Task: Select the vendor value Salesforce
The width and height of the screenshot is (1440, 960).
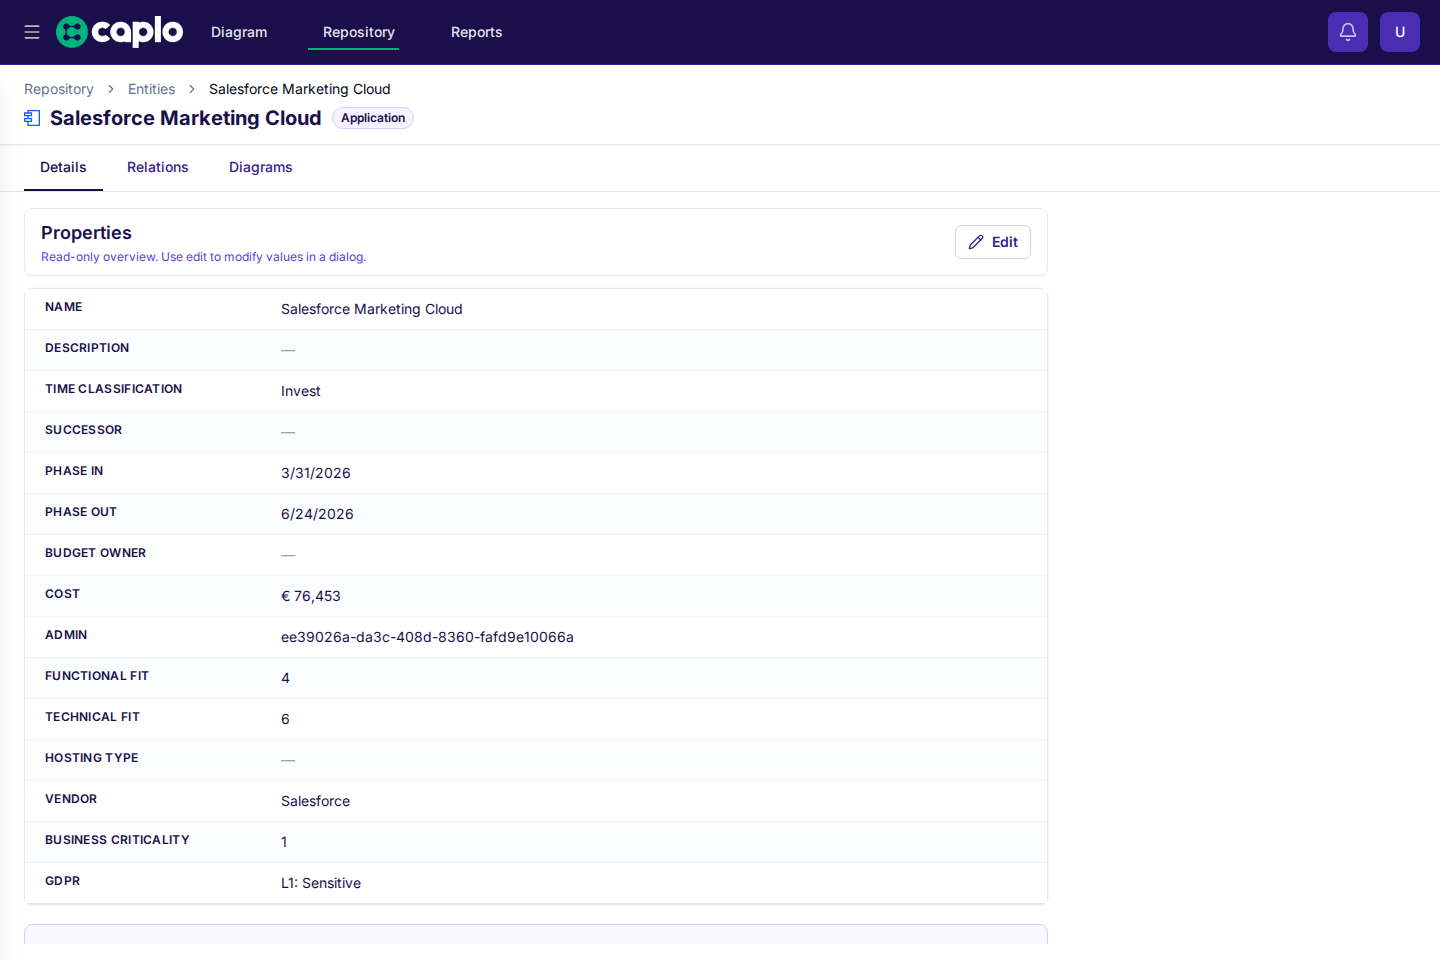Action: point(316,801)
